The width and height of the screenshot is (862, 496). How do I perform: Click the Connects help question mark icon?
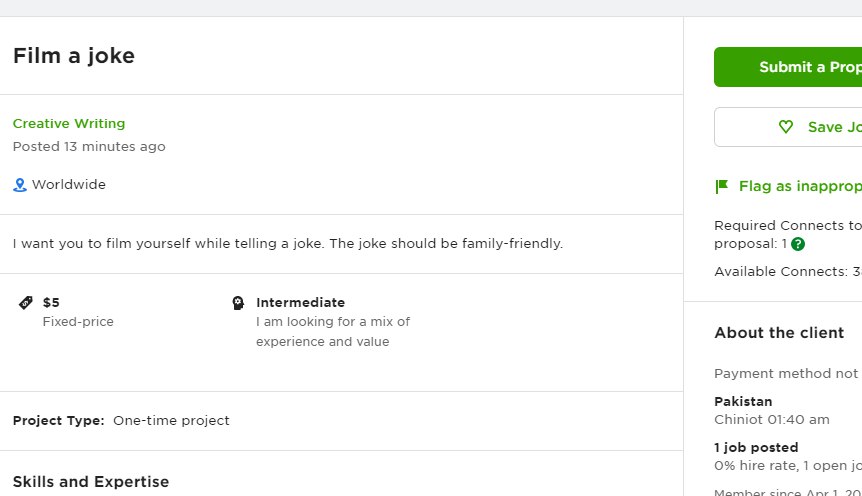tap(798, 244)
